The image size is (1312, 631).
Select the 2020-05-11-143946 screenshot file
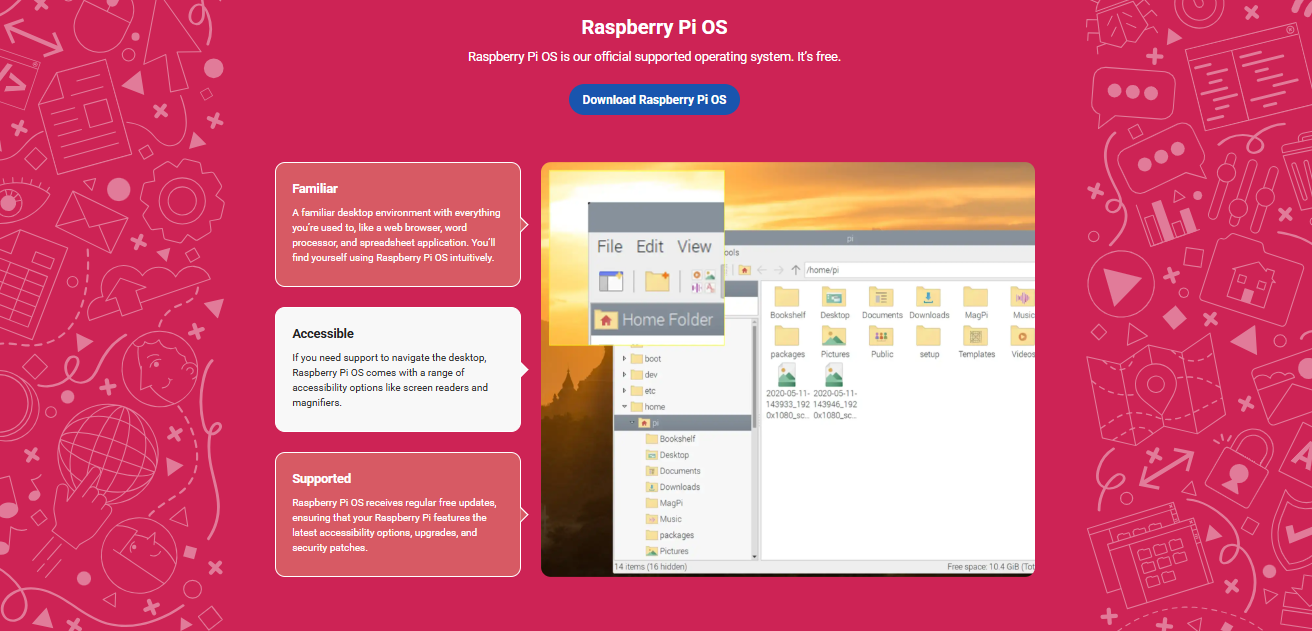point(834,392)
